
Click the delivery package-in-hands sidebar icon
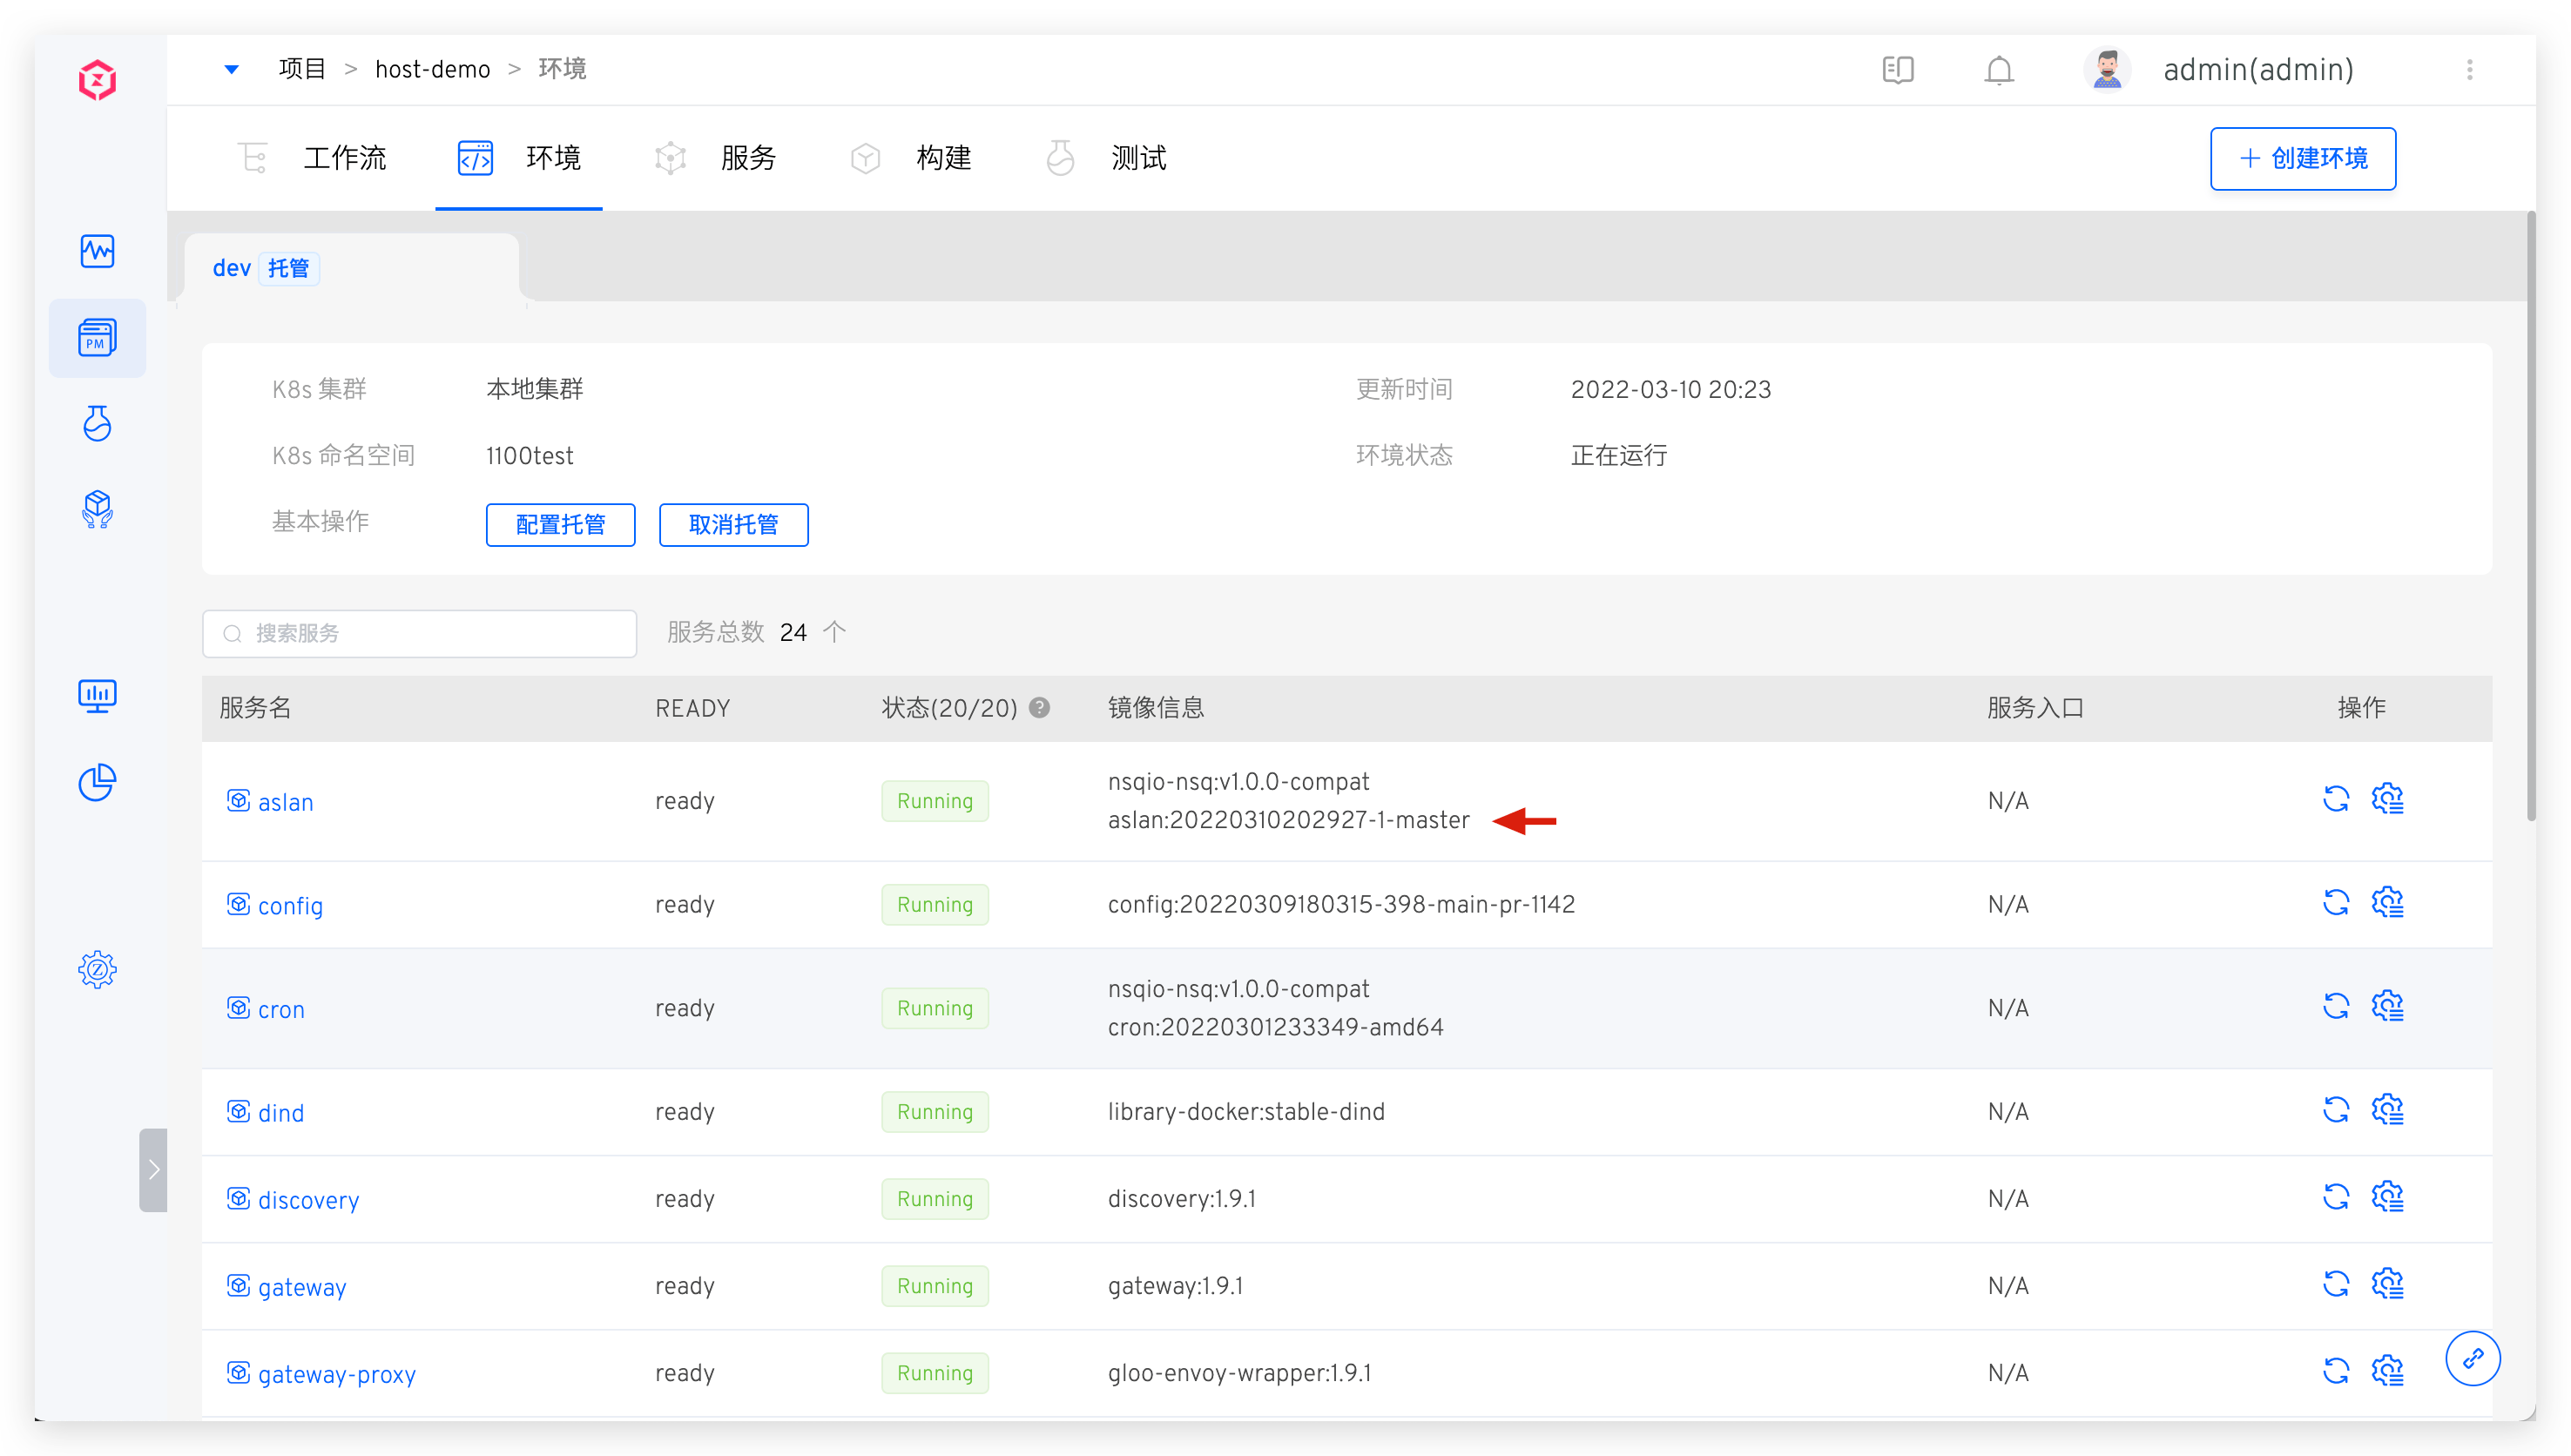[x=97, y=510]
